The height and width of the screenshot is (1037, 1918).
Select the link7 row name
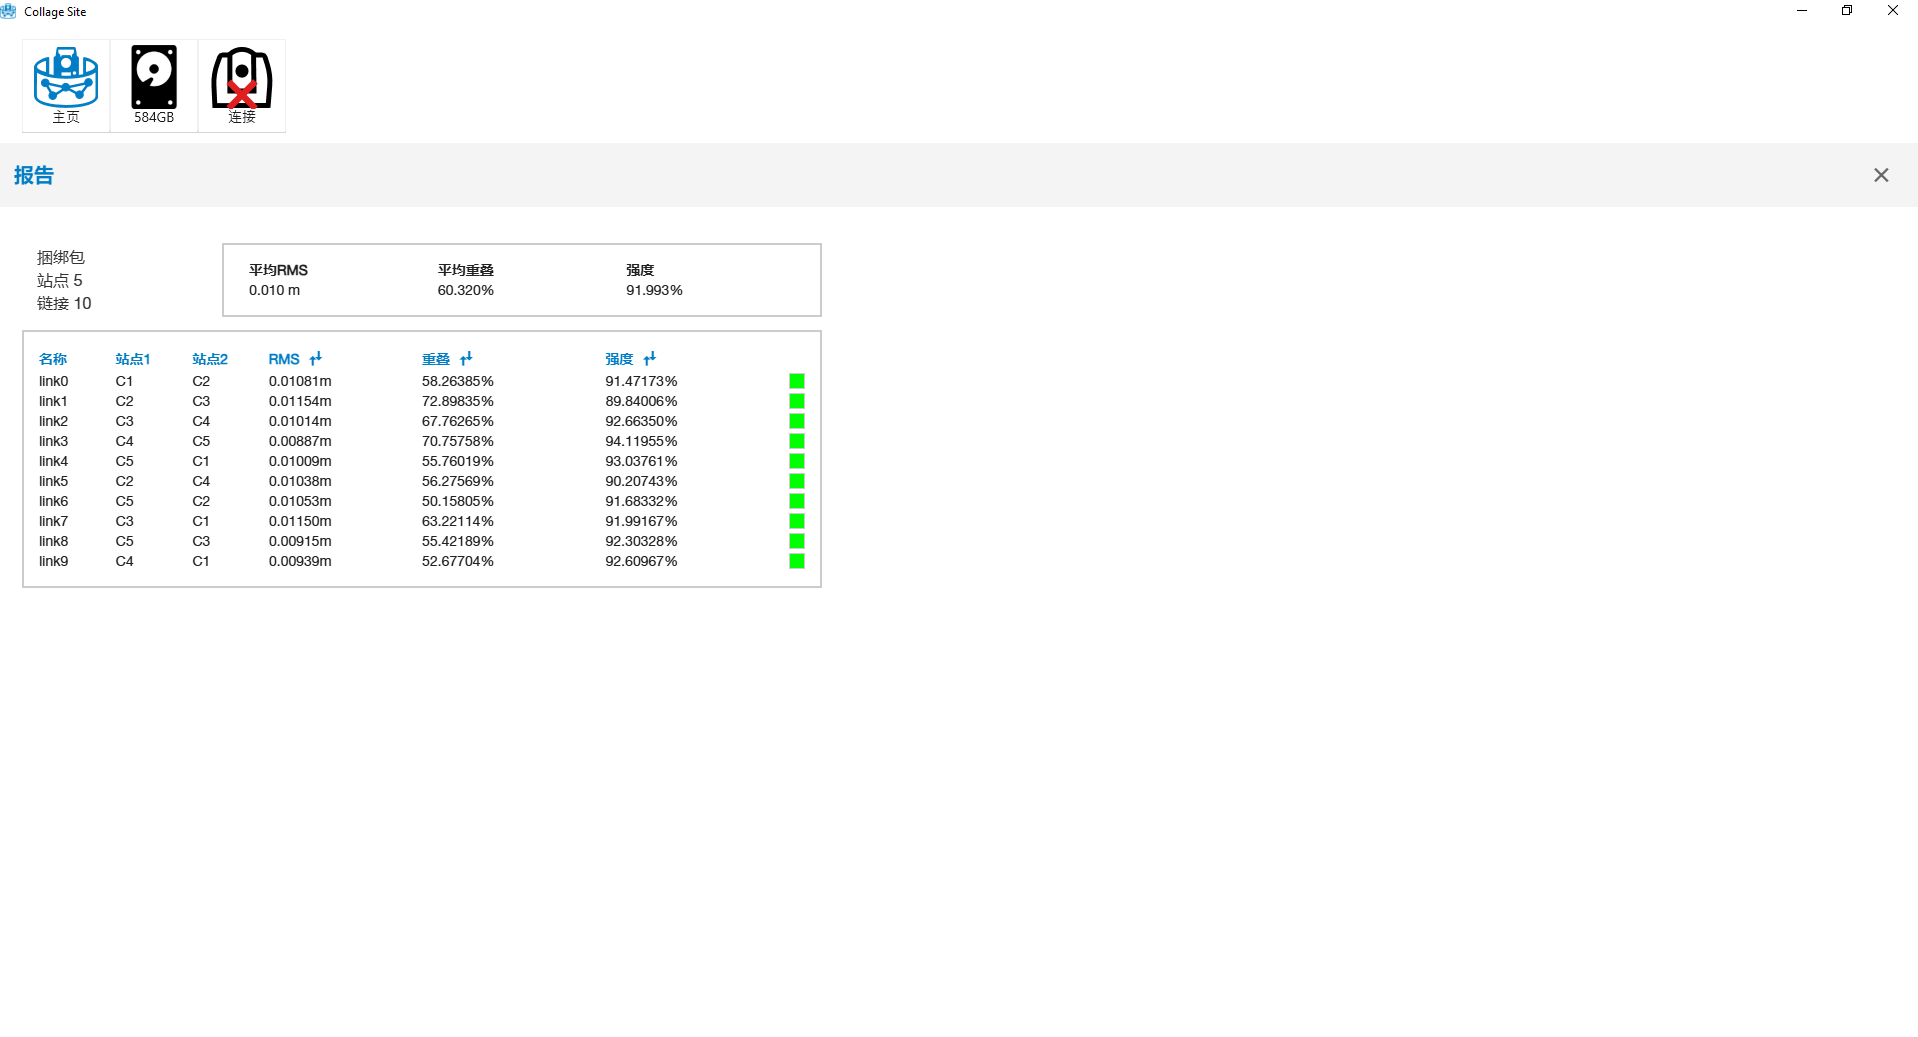point(54,521)
